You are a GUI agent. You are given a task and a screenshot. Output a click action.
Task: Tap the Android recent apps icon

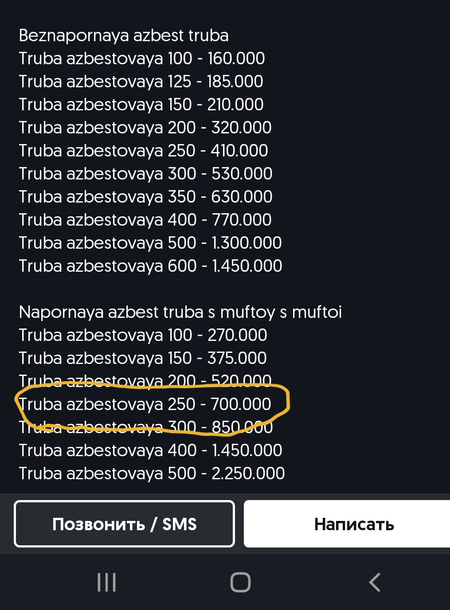[x=107, y=582]
